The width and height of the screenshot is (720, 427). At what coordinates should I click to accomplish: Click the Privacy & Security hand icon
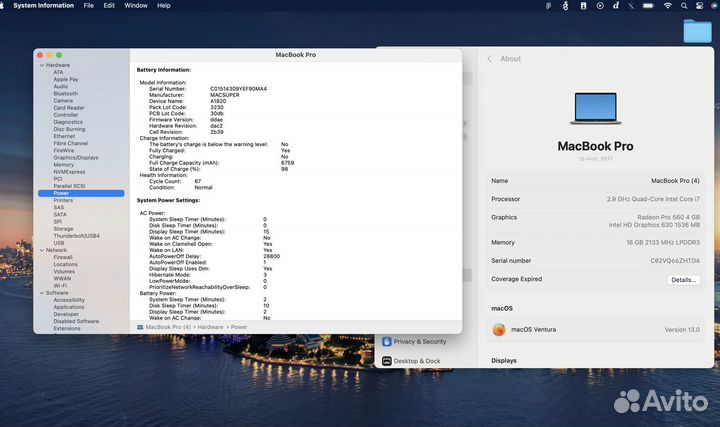(387, 341)
